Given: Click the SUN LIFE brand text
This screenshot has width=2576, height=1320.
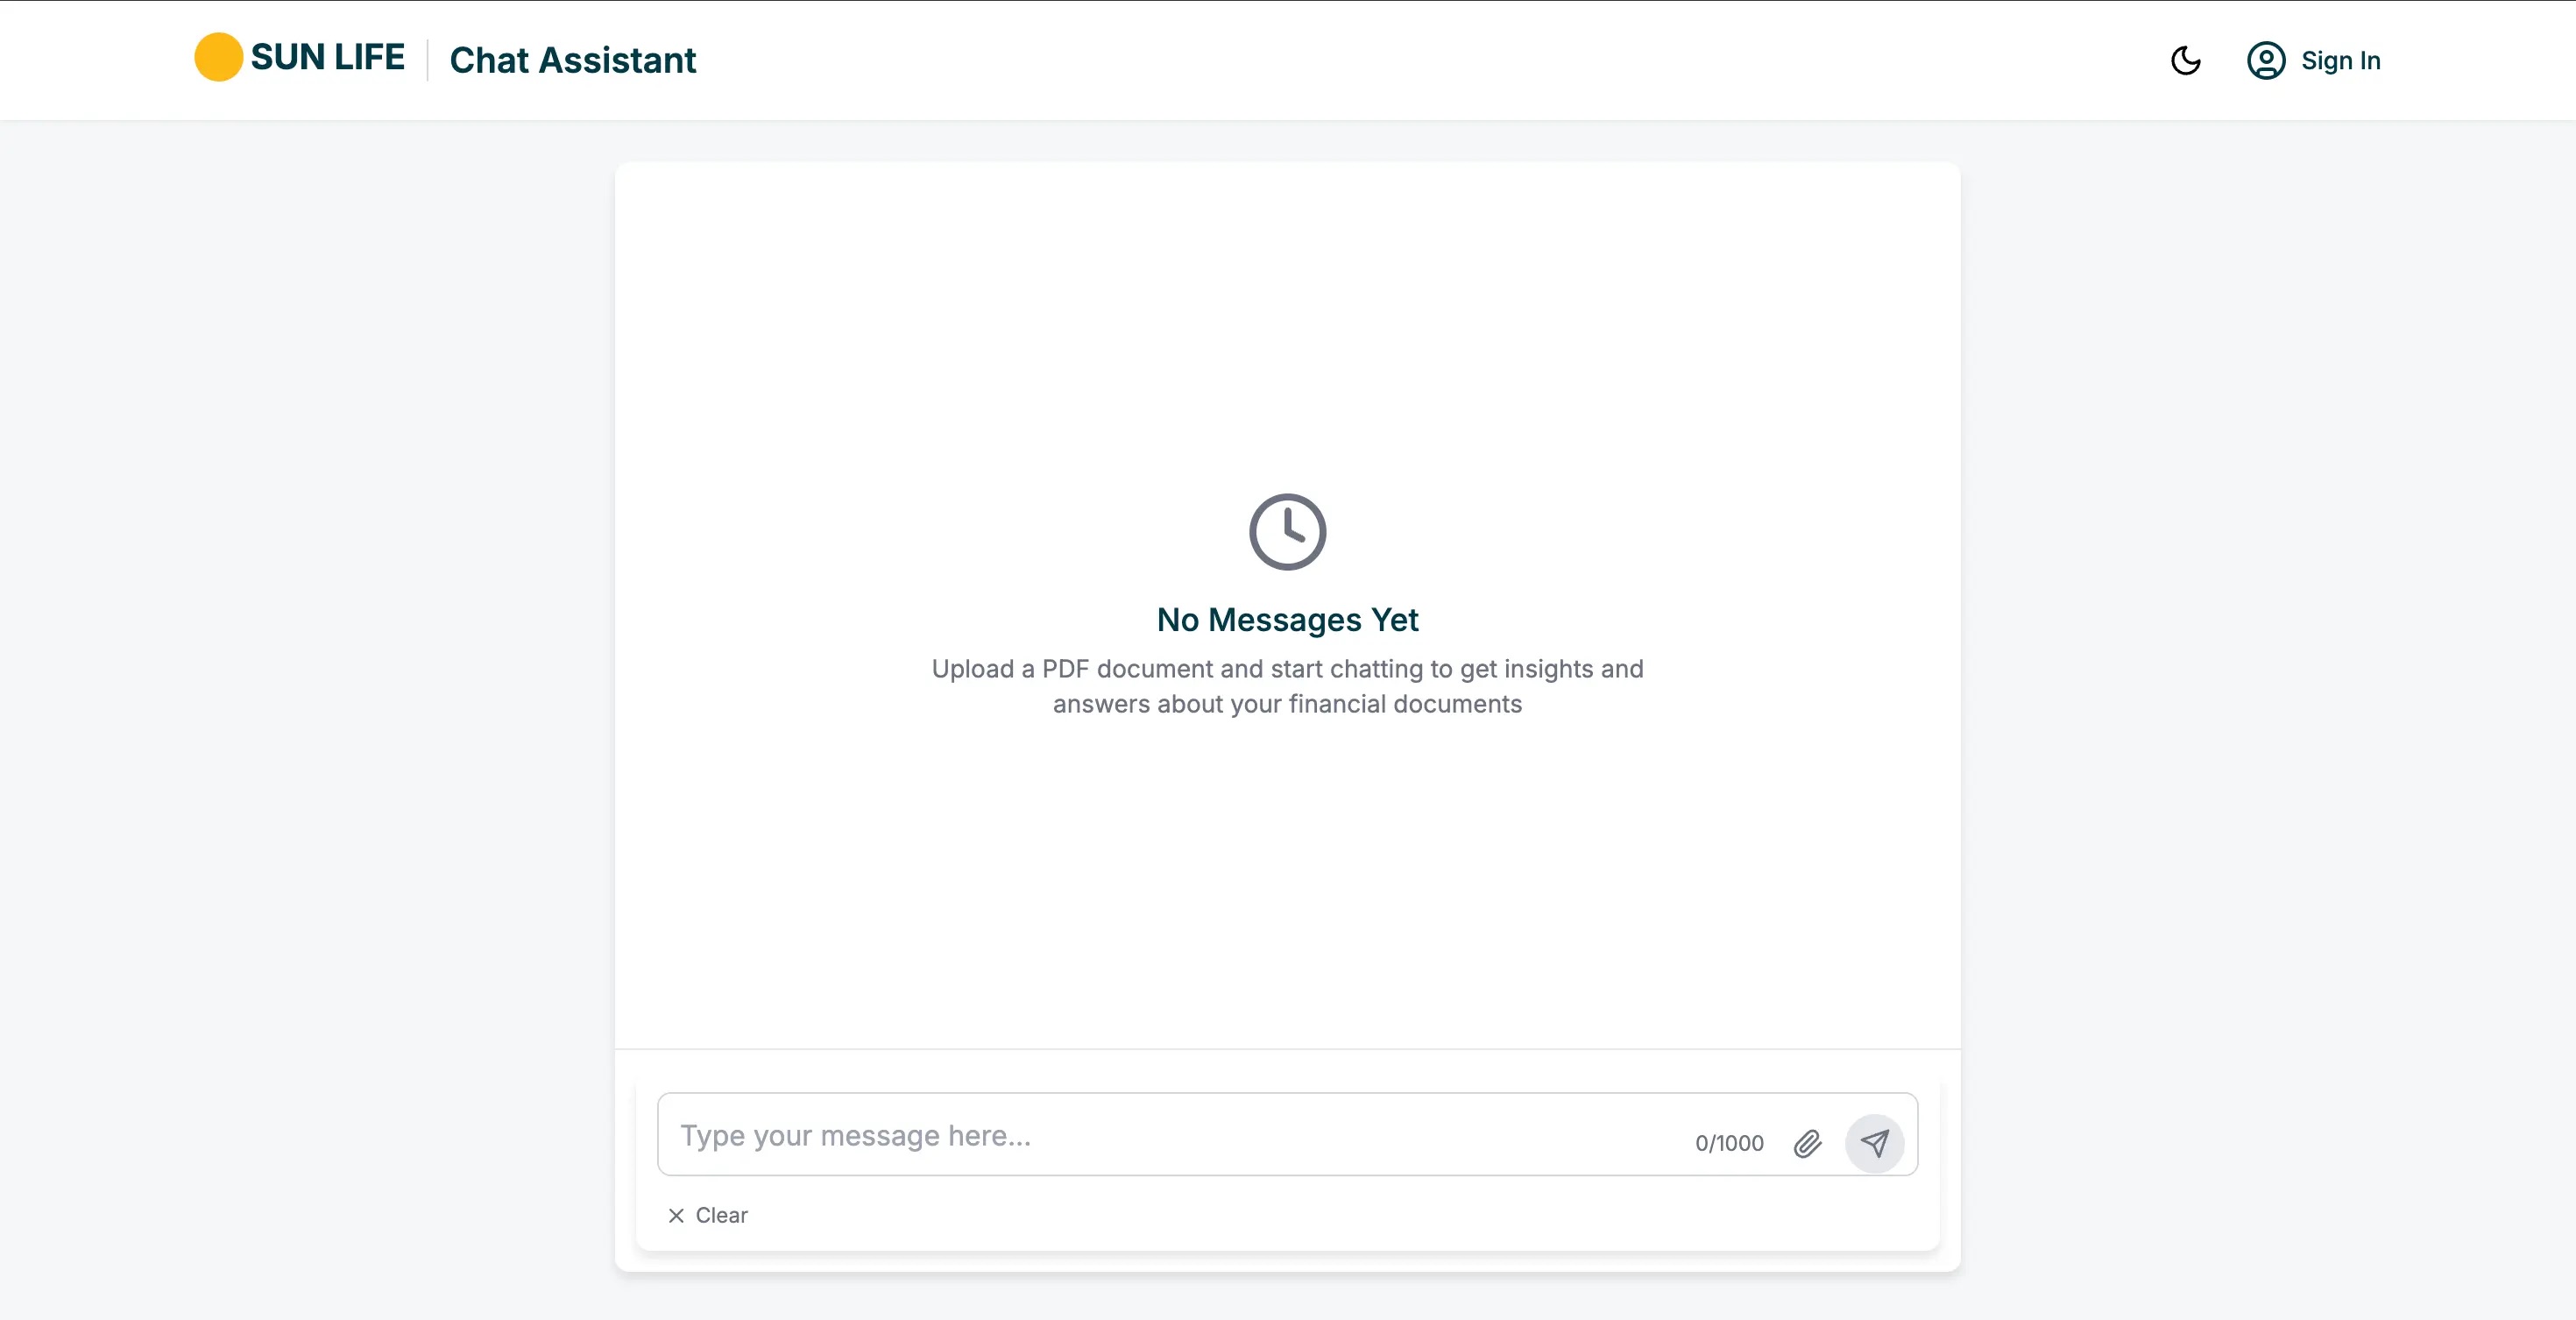Looking at the screenshot, I should point(327,57).
